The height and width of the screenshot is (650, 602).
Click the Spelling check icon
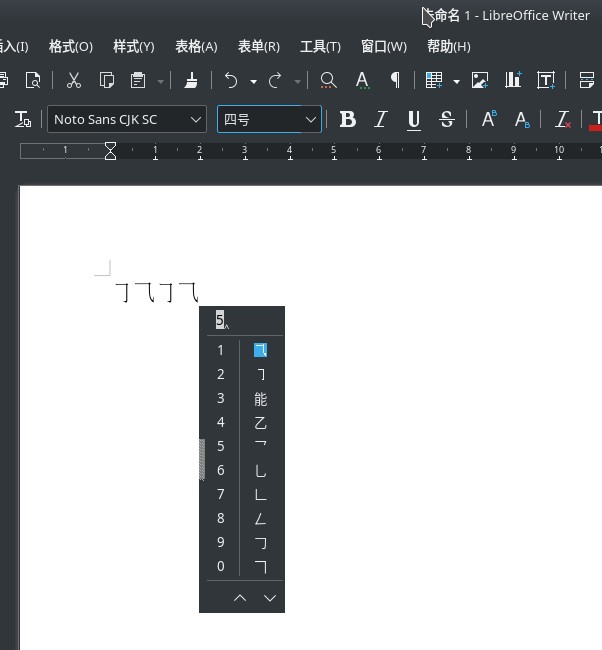click(362, 80)
